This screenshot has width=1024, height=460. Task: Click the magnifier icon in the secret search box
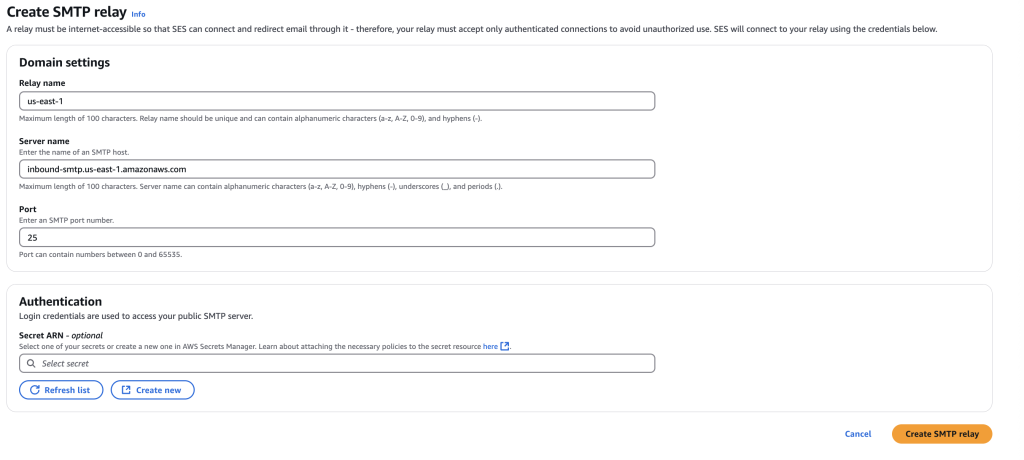[x=32, y=364]
